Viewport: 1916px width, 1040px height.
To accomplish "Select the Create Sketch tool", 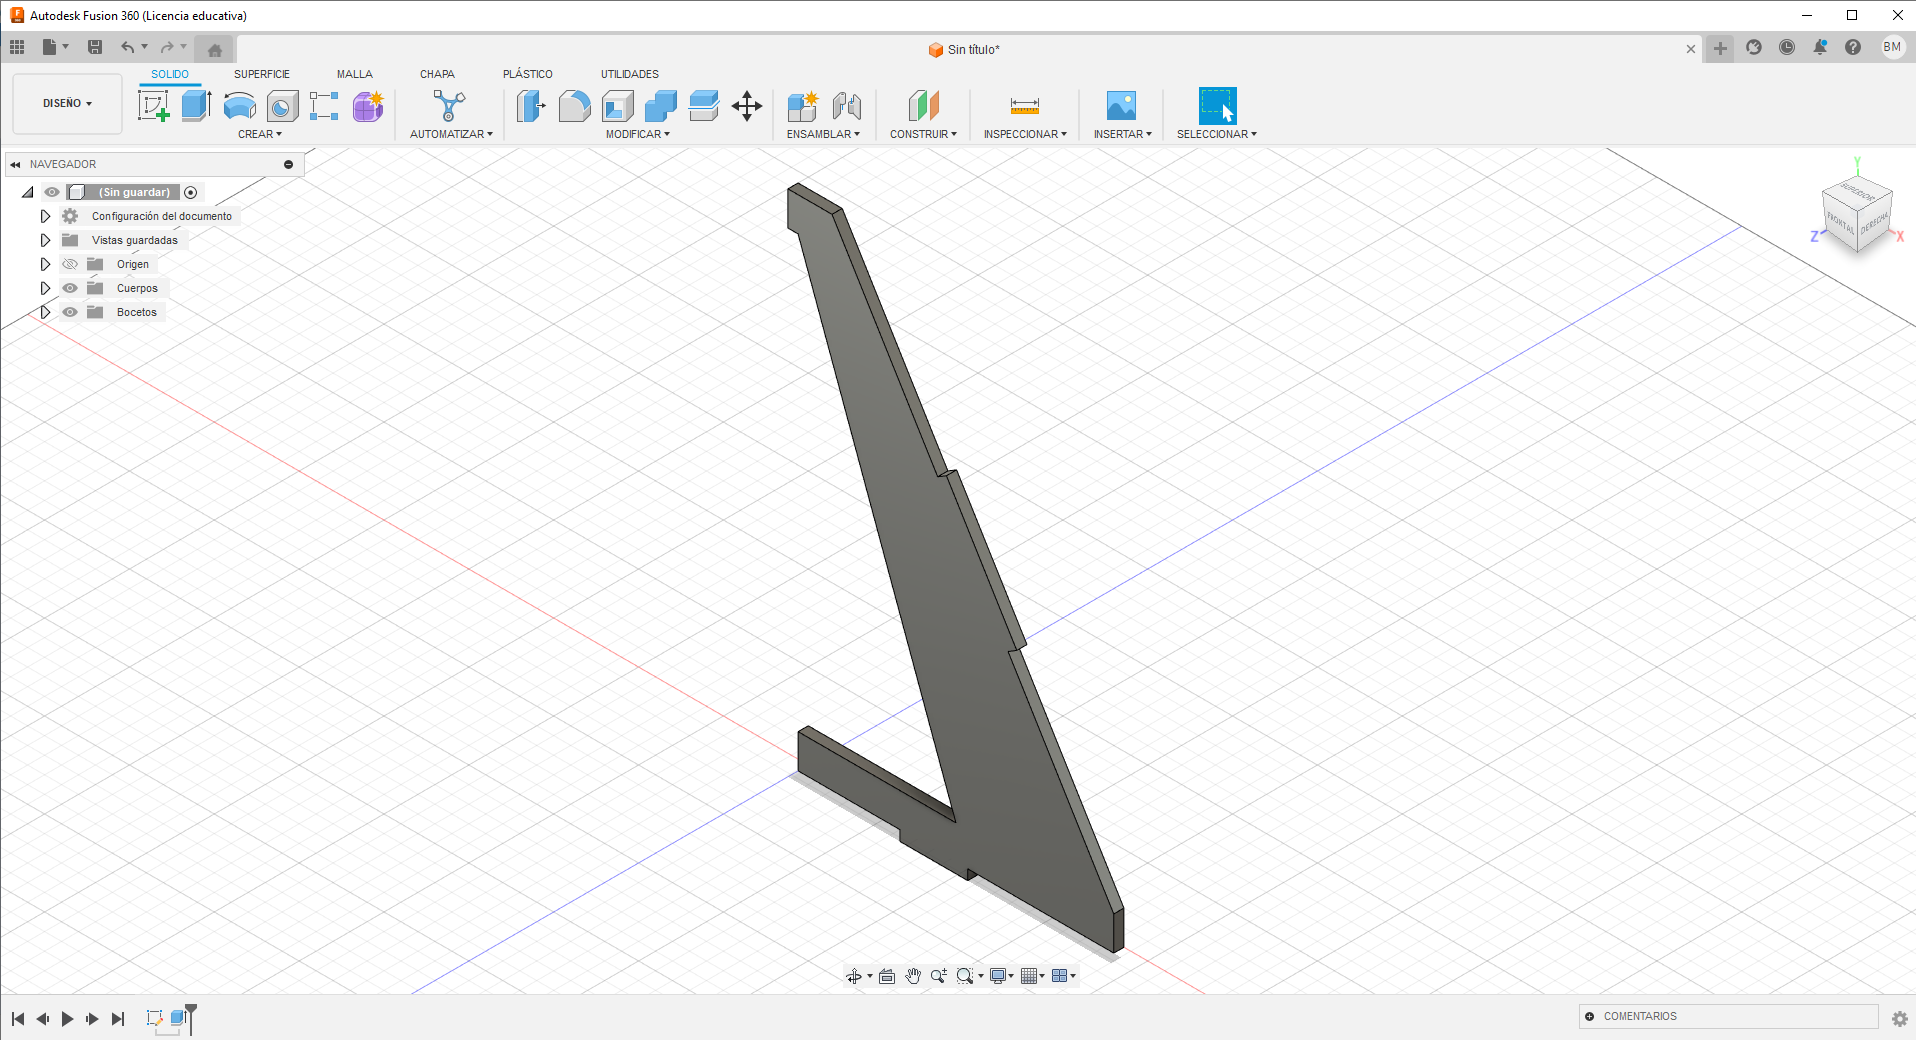I will click(154, 105).
